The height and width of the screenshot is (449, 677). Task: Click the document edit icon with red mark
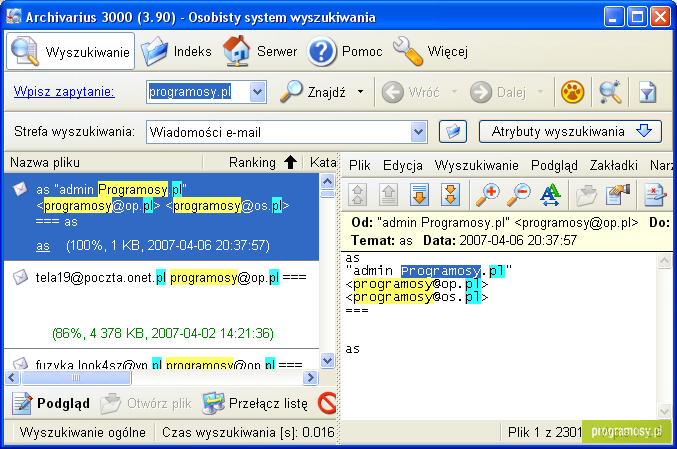pyautogui.click(x=655, y=195)
